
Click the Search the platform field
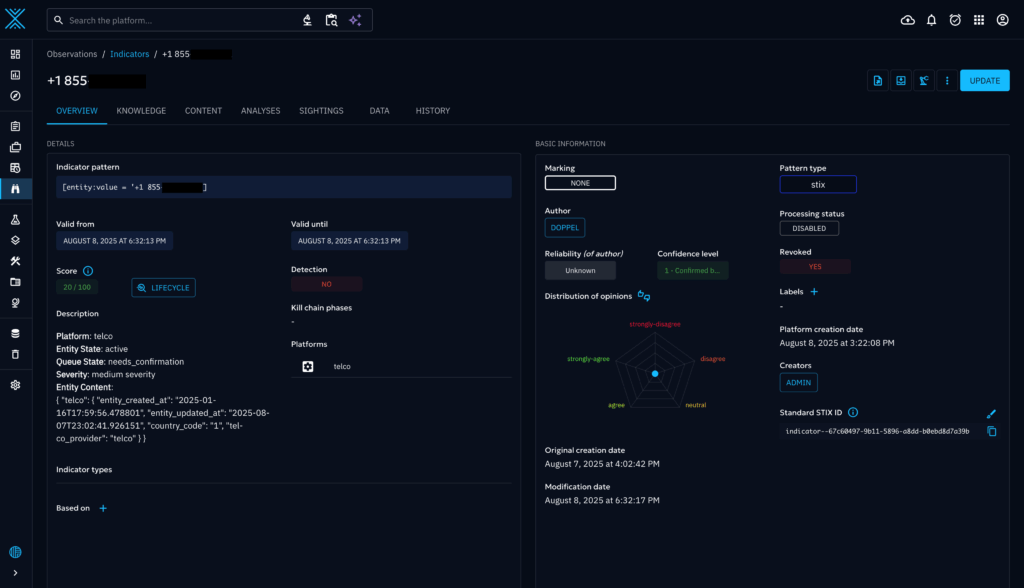180,20
